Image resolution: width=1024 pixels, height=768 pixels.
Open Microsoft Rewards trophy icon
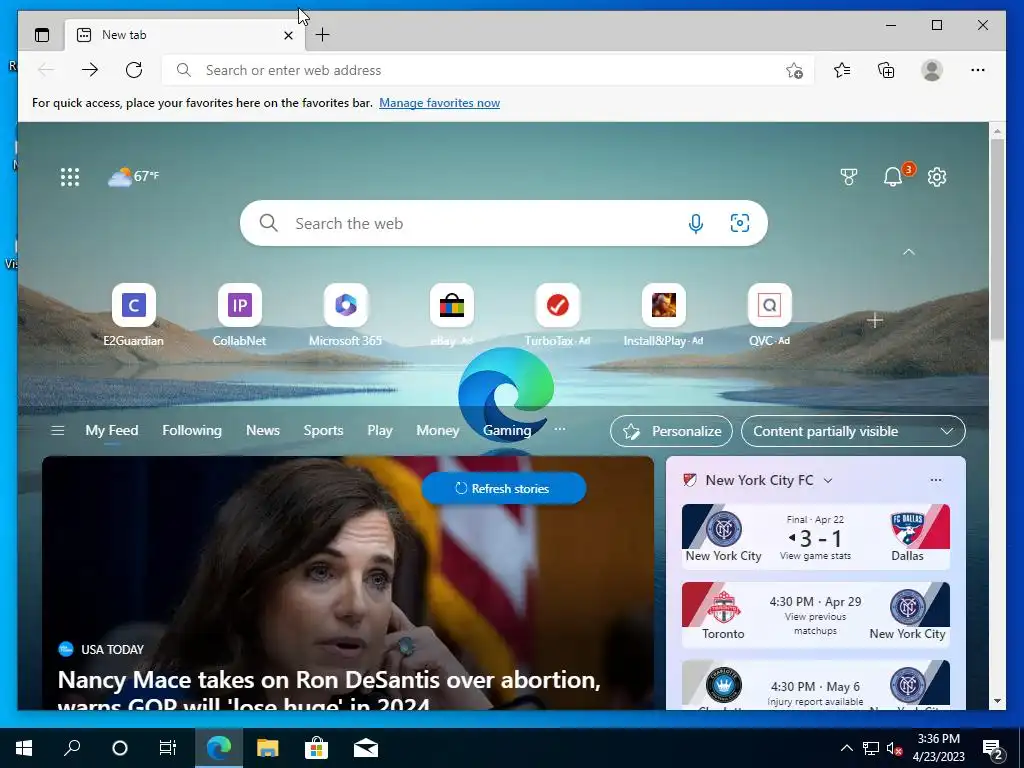848,176
